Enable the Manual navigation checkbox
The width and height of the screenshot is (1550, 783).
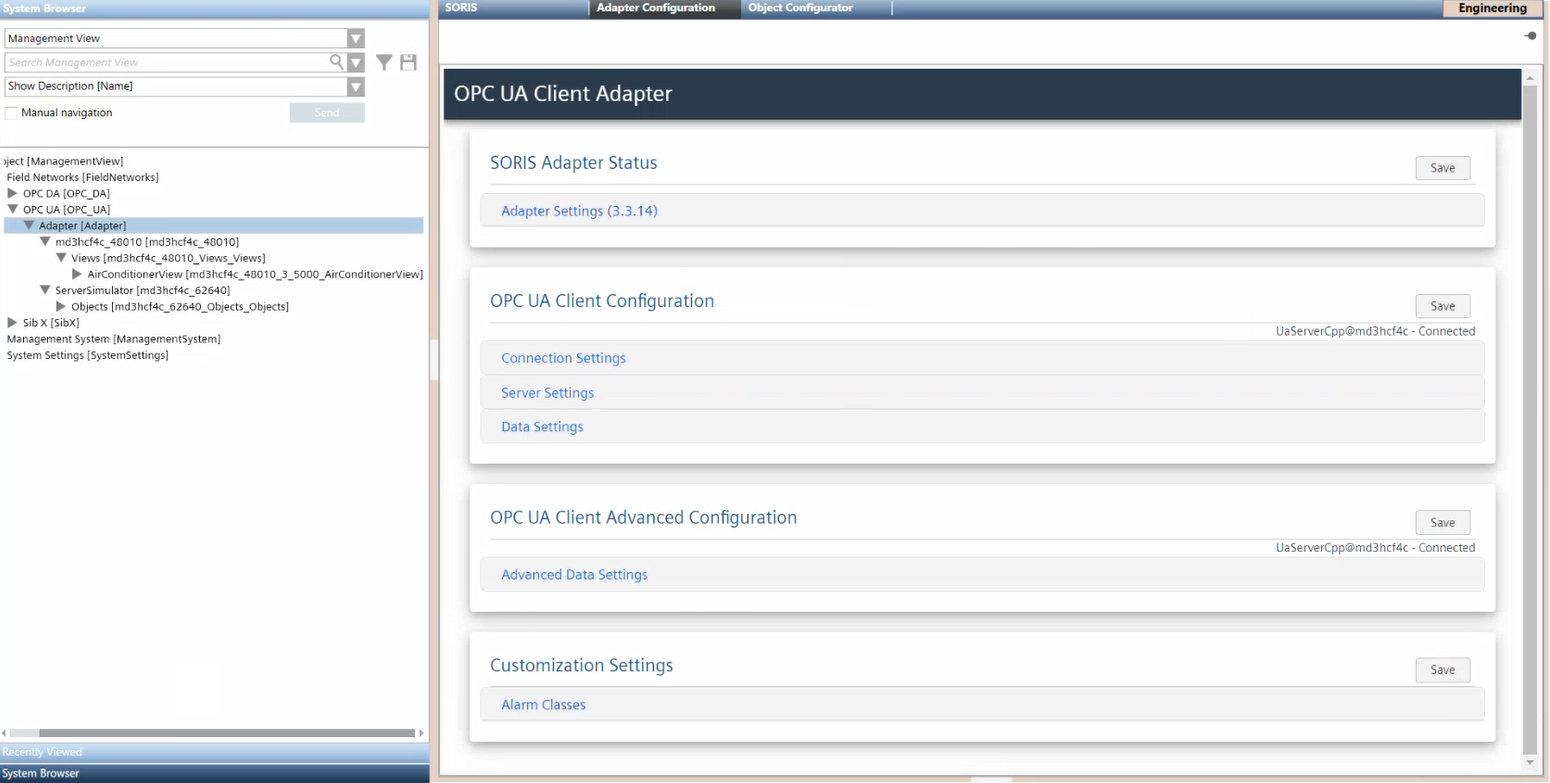point(12,113)
